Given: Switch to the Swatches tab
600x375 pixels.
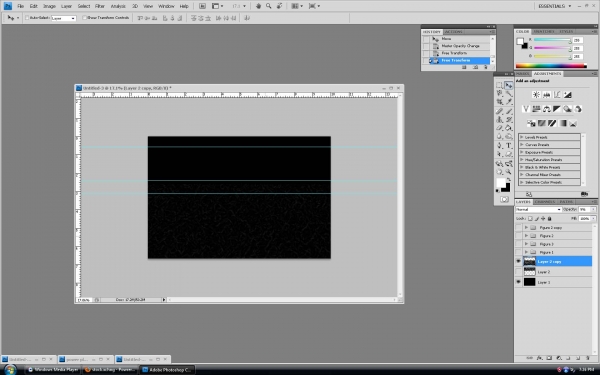Looking at the screenshot, I should pyautogui.click(x=543, y=31).
